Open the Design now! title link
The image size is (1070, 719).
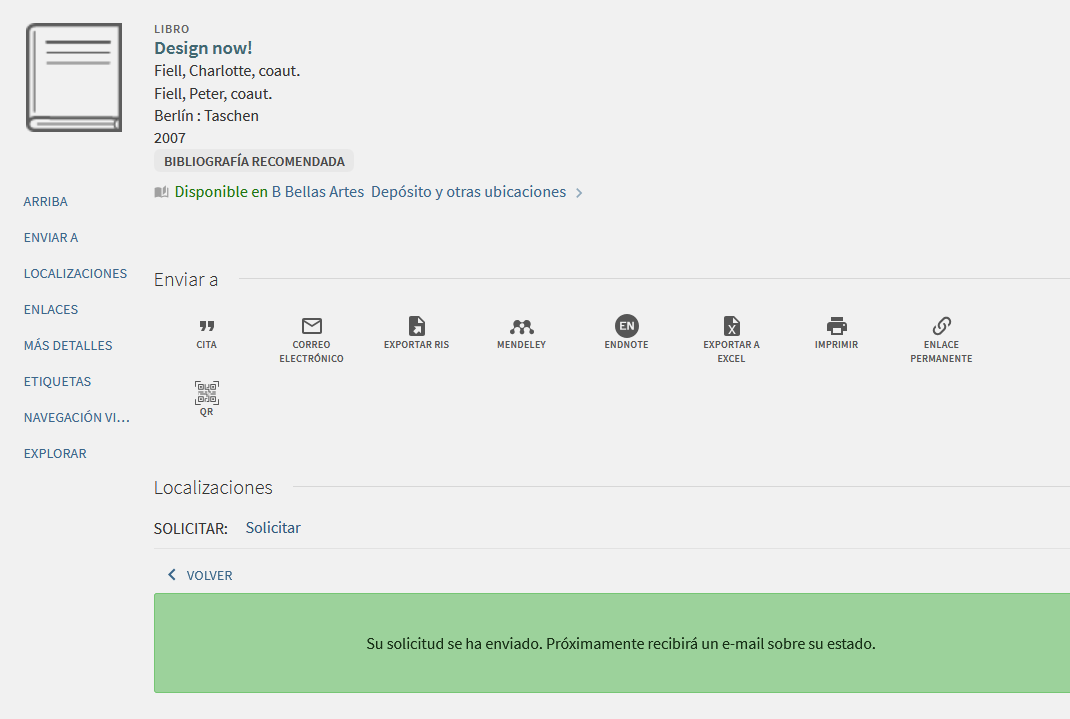[x=203, y=48]
